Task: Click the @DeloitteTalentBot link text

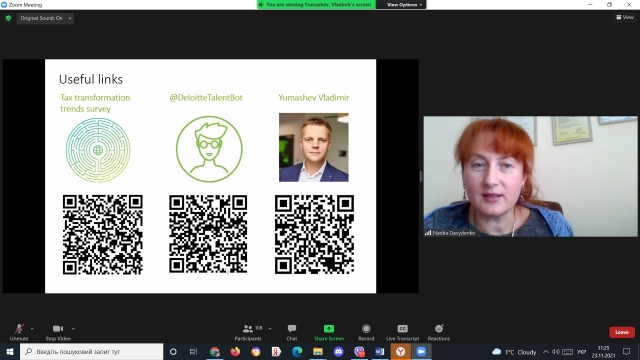Action: pos(206,98)
